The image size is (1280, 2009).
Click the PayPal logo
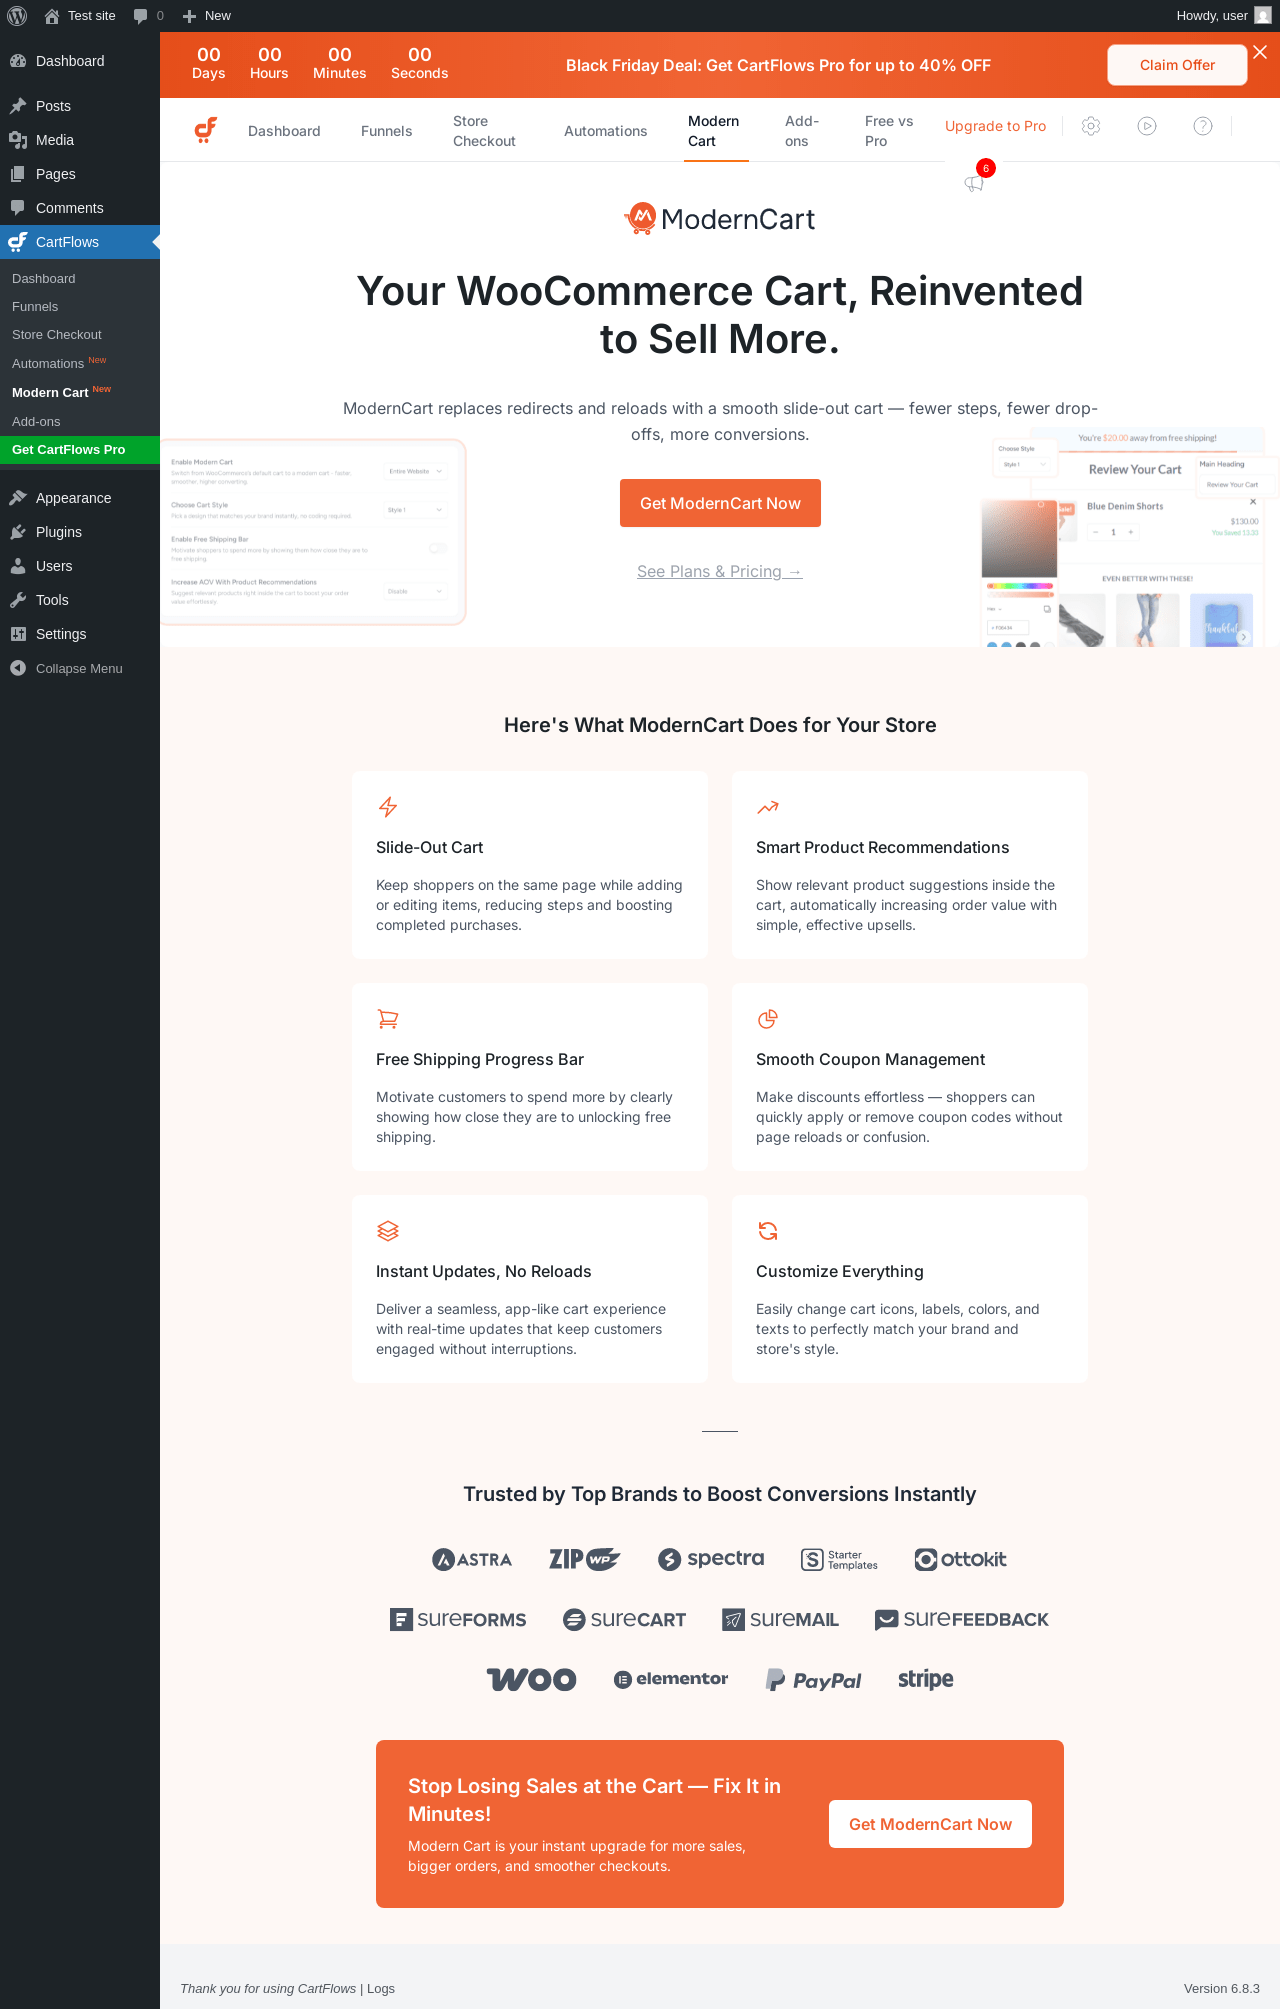coord(813,1680)
